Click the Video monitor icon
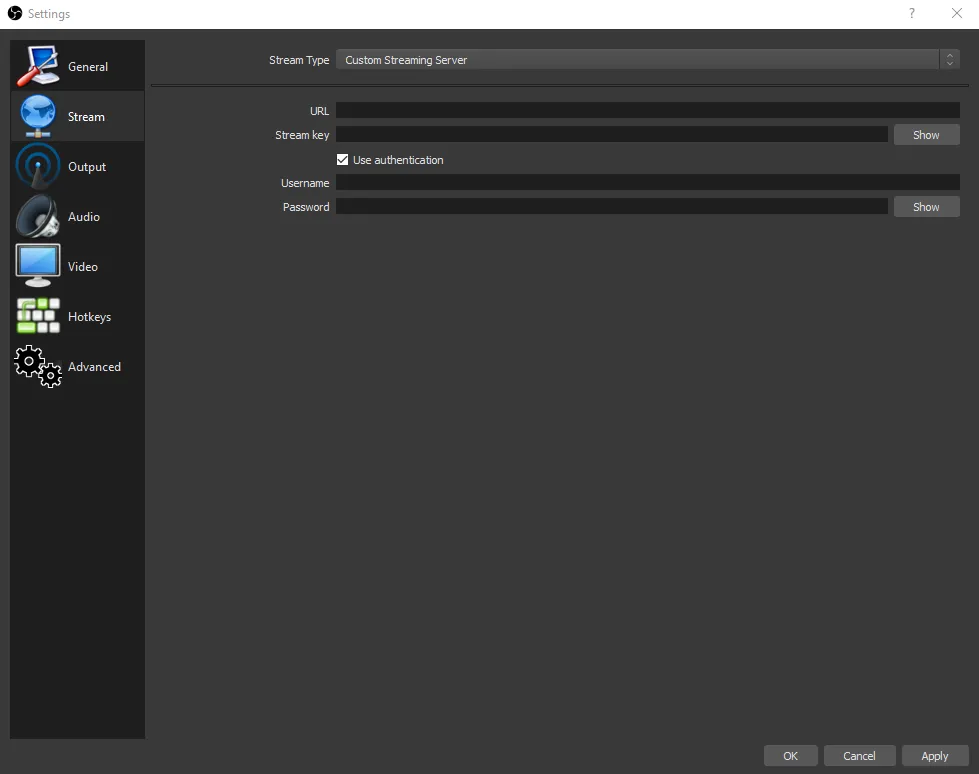The image size is (979, 774). (x=38, y=265)
